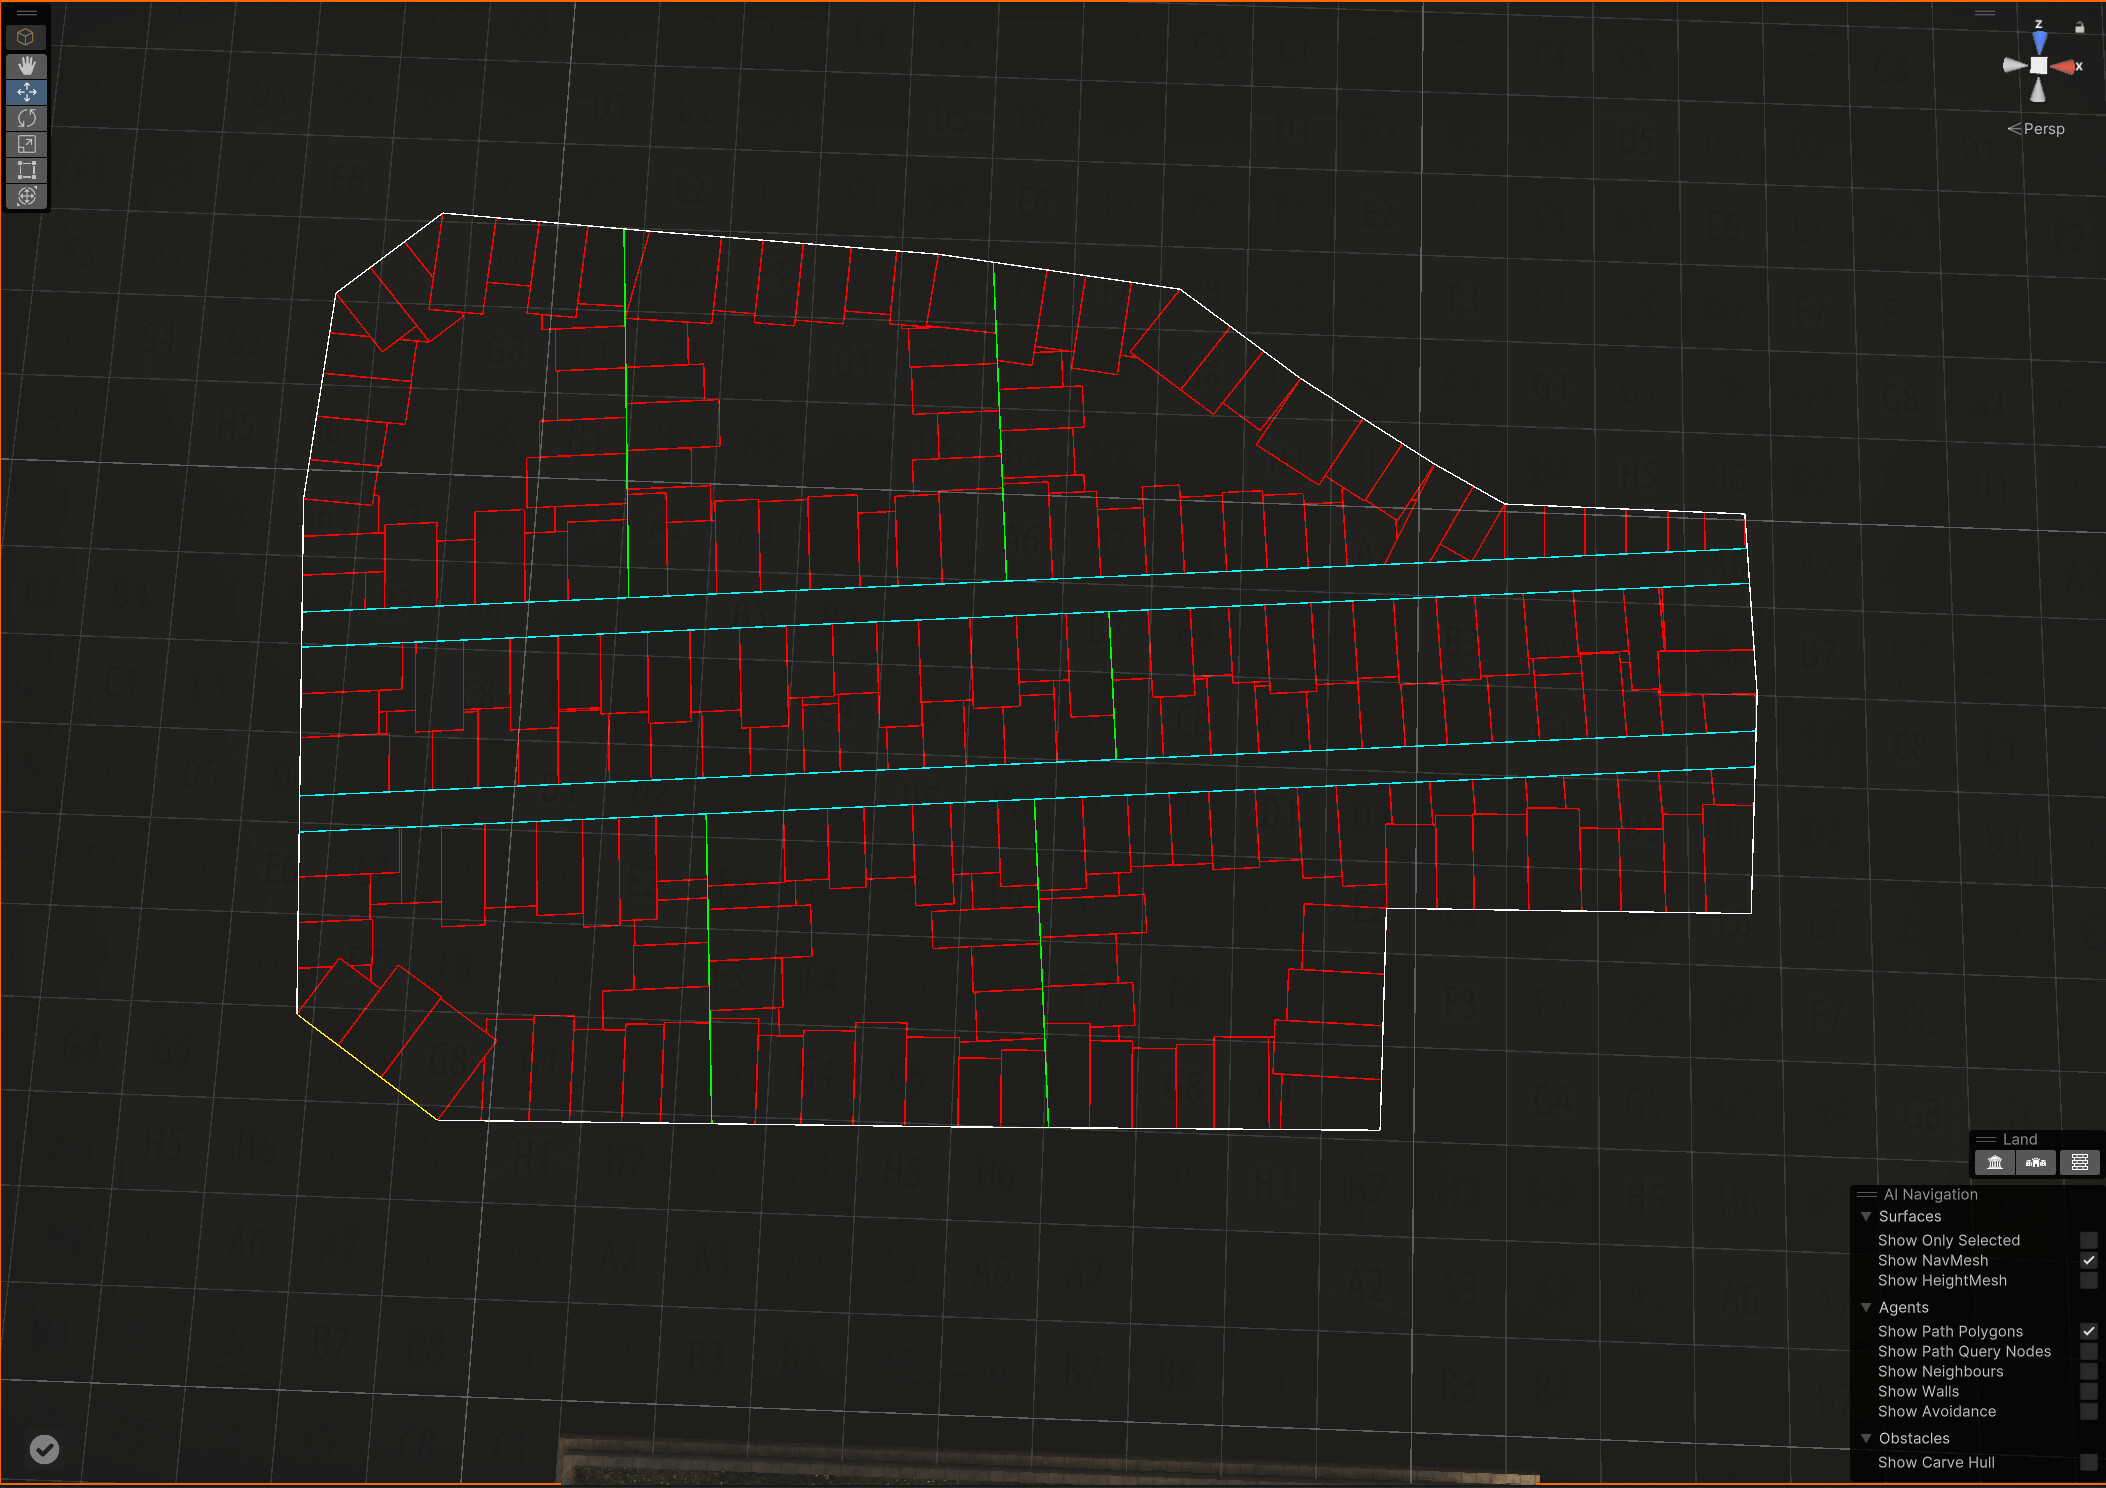Click the Land brick wall icon

coord(2079,1162)
